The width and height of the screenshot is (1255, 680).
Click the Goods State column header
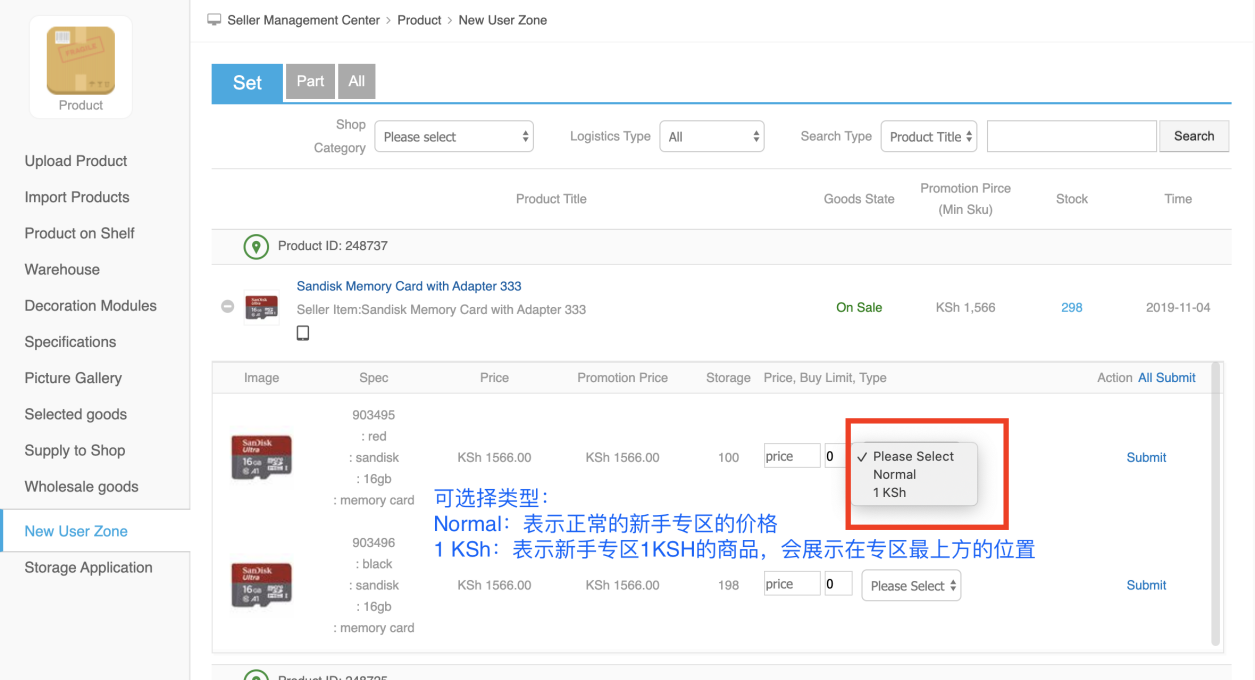(859, 199)
